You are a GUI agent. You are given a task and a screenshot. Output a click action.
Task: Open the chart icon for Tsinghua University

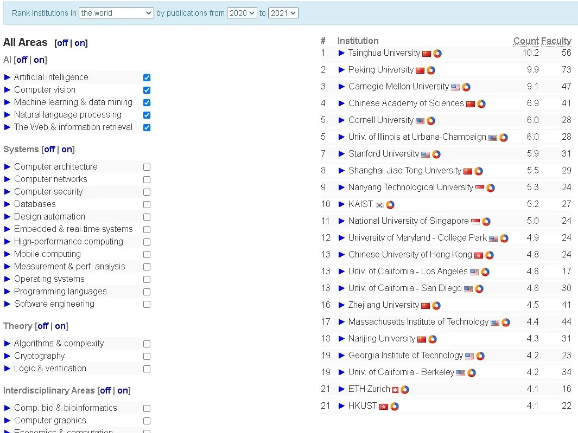pos(437,54)
